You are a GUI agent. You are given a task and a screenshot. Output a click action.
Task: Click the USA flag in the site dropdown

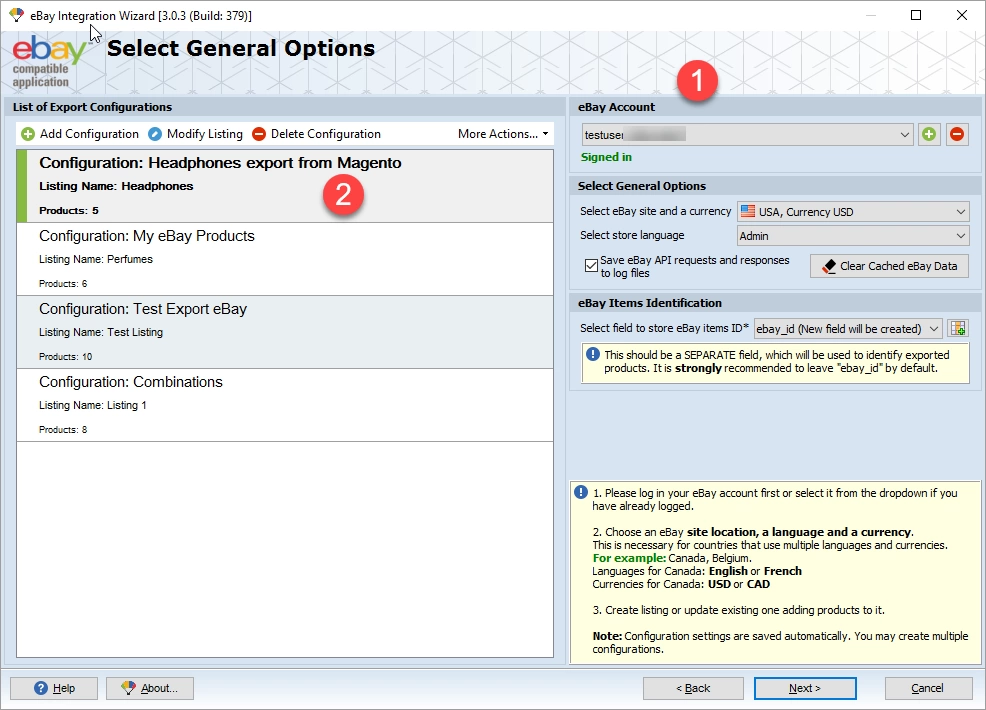(x=748, y=211)
